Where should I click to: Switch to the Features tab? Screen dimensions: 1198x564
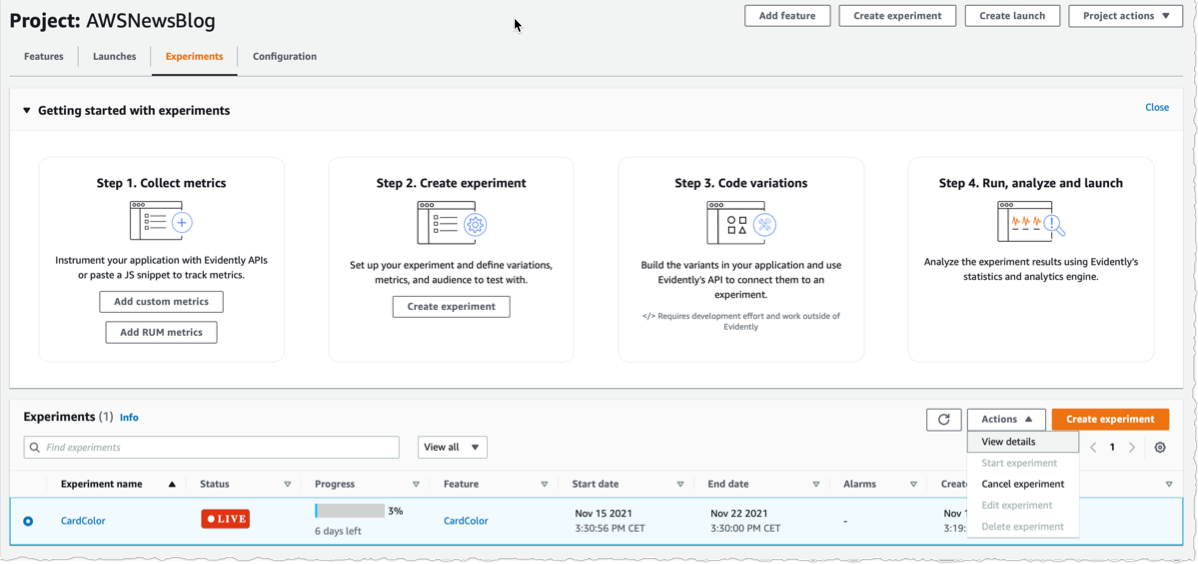pyautogui.click(x=44, y=57)
